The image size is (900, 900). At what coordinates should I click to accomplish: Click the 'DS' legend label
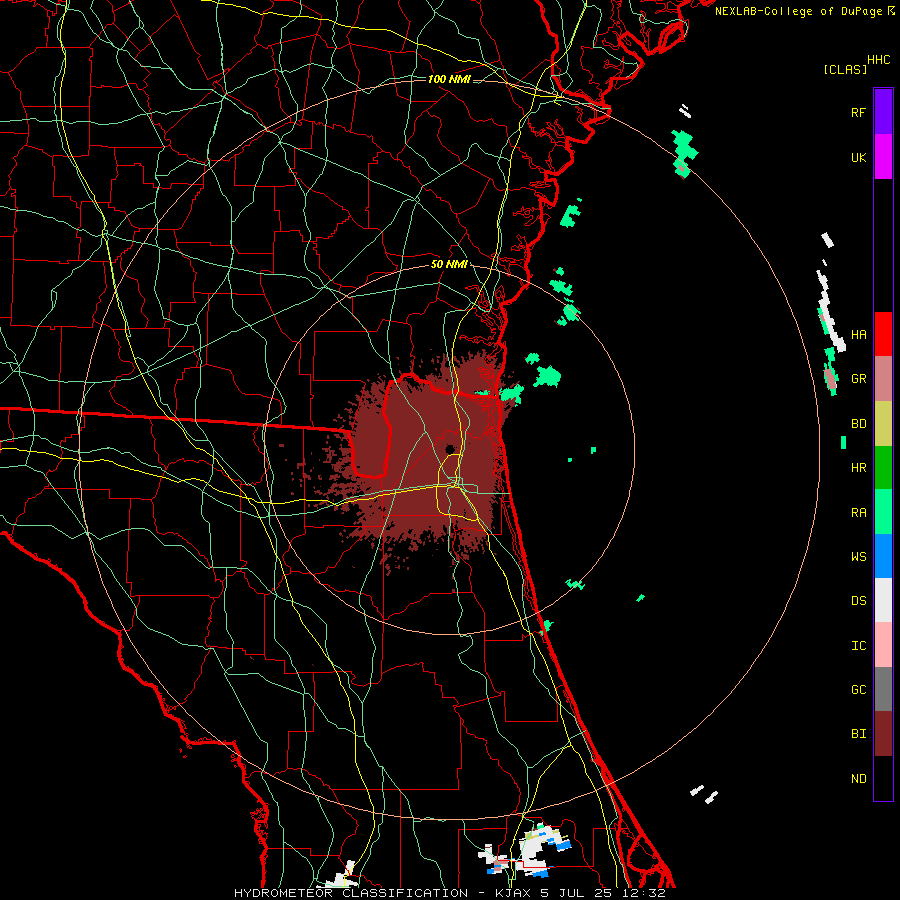coord(858,601)
